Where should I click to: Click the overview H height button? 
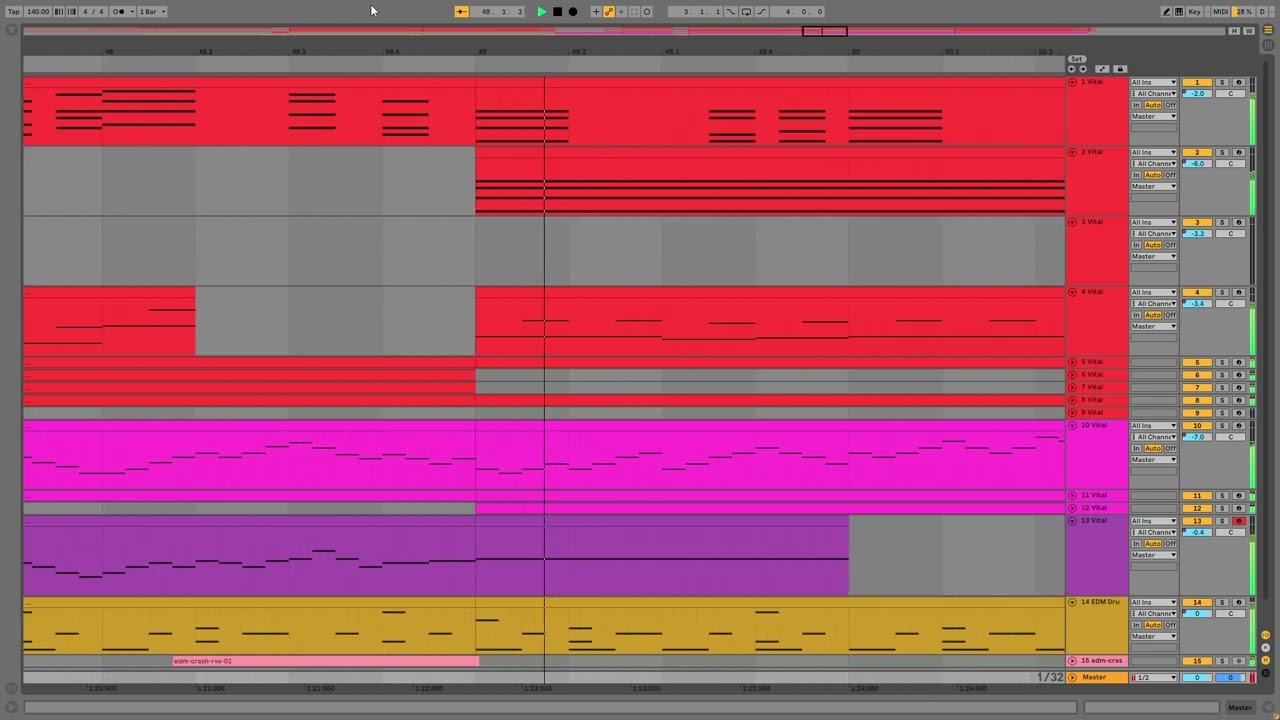(x=1235, y=31)
